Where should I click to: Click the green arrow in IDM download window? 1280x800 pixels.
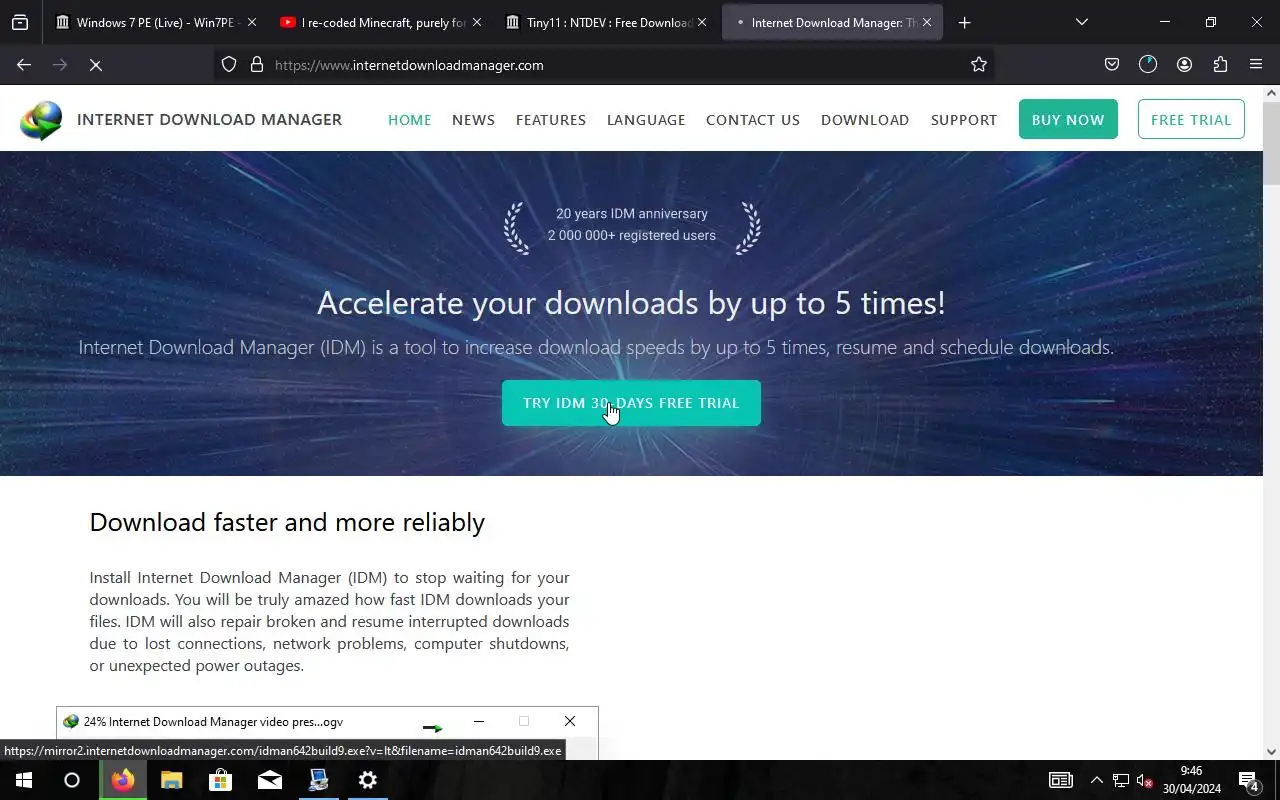[x=432, y=727]
